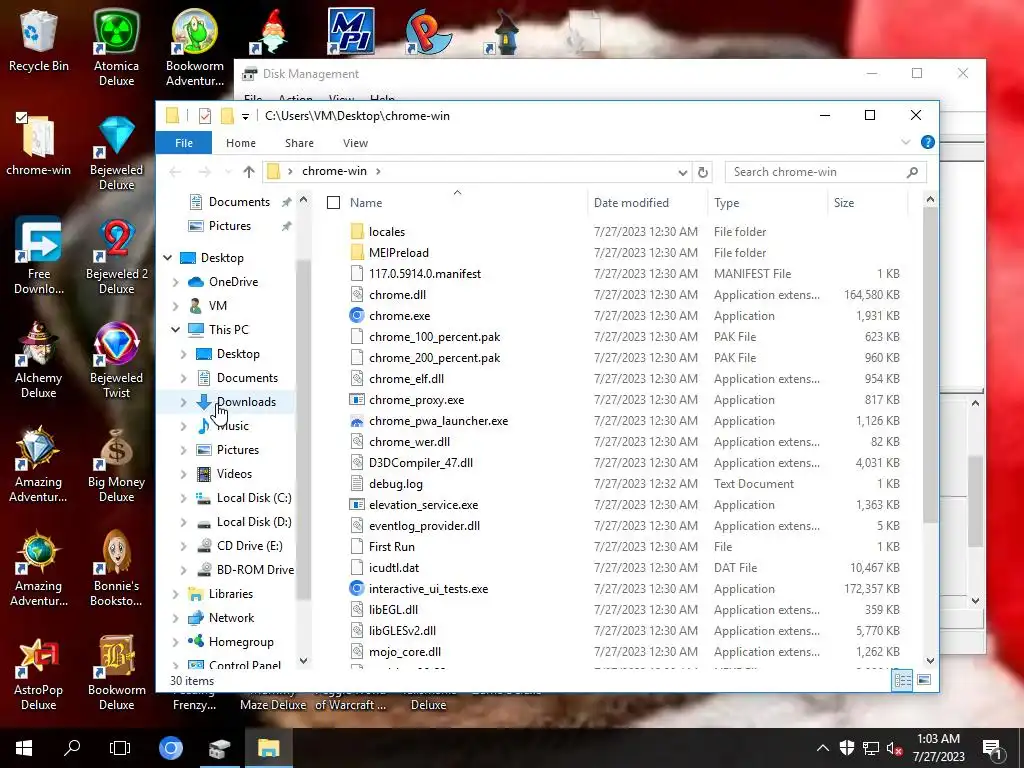Click the file list vertical scrollbar
This screenshot has width=1024, height=768.
click(930, 366)
